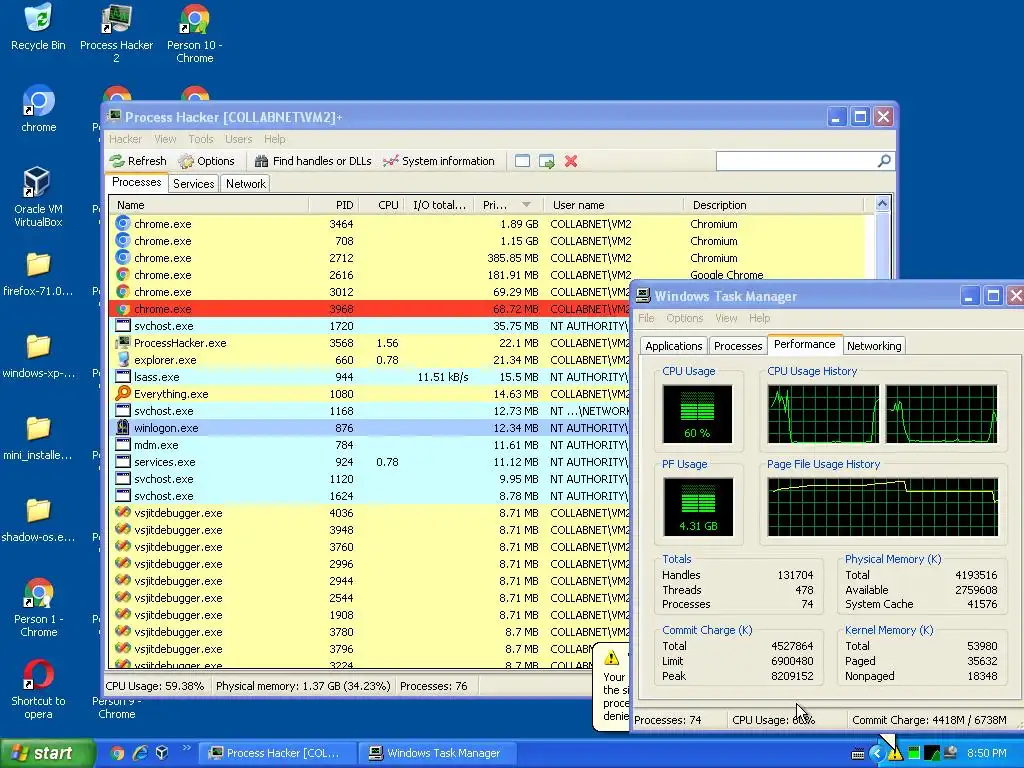1024x768 pixels.
Task: Open the chrome Chromium desktop shortcut
Action: tap(38, 108)
